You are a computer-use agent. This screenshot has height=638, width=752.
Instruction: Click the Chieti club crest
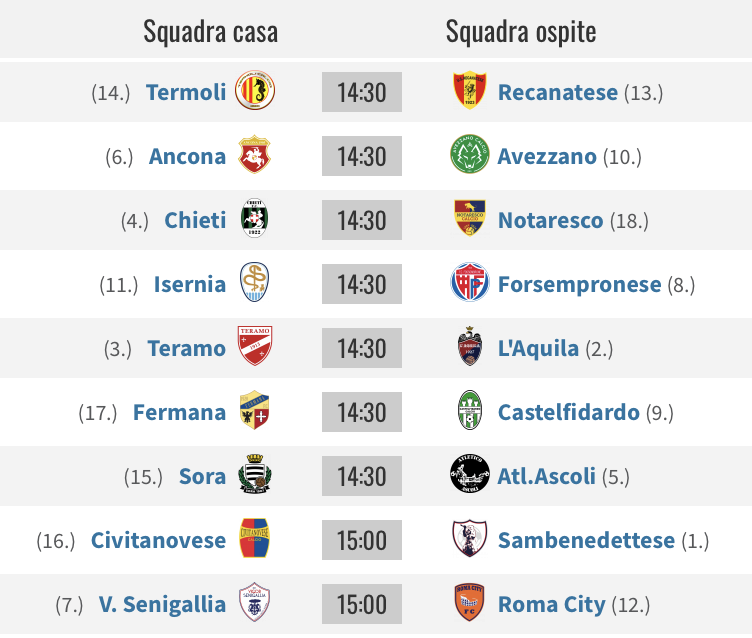(x=255, y=218)
